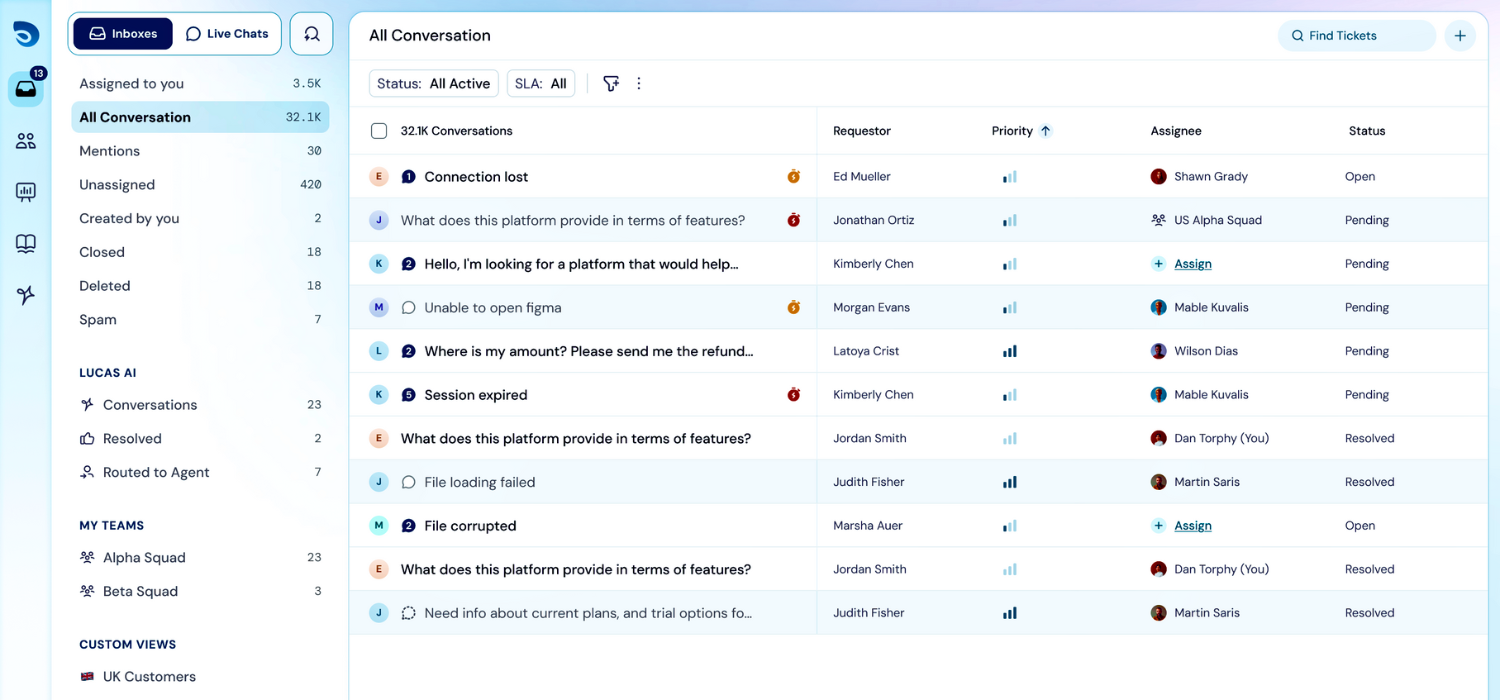The width and height of the screenshot is (1500, 700).
Task: Click Assign link for Kimberly Chen's Hello ticket
Action: pos(1192,264)
